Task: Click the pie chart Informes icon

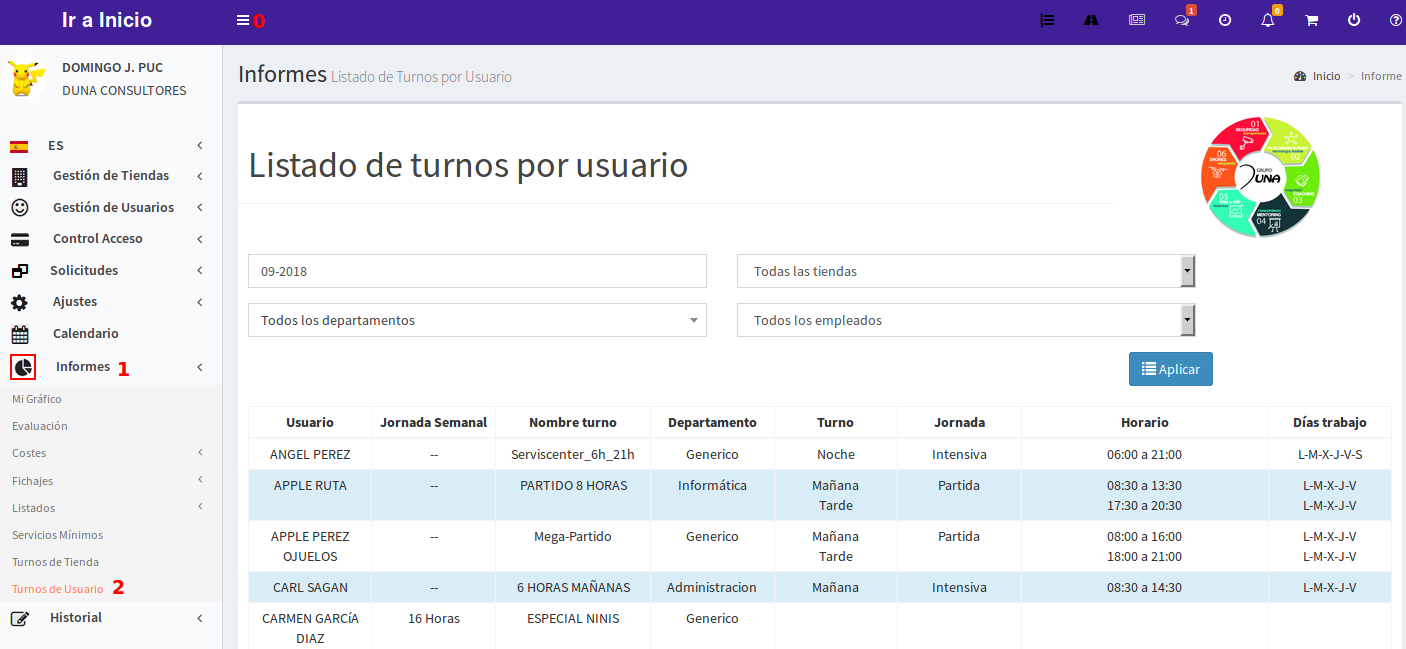Action: (23, 367)
